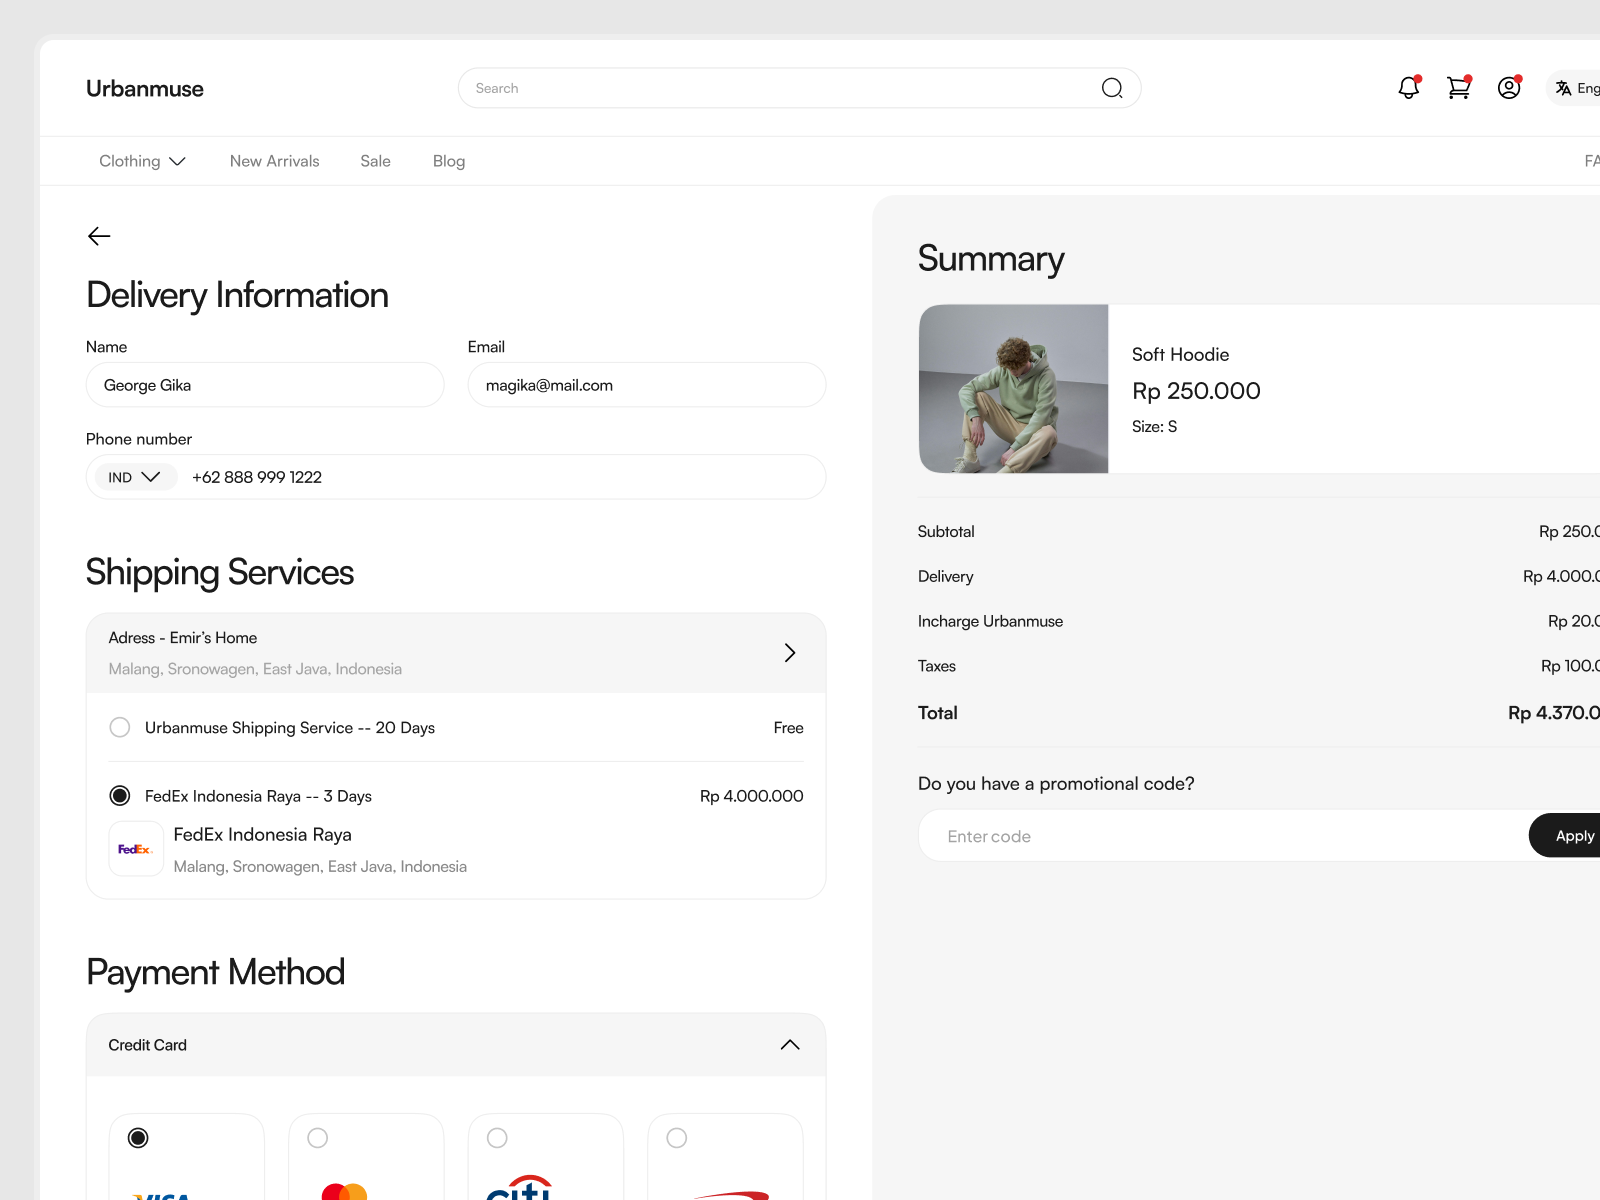This screenshot has width=1600, height=1200.
Task: Open the Emir's Home address chevron
Action: 790,653
